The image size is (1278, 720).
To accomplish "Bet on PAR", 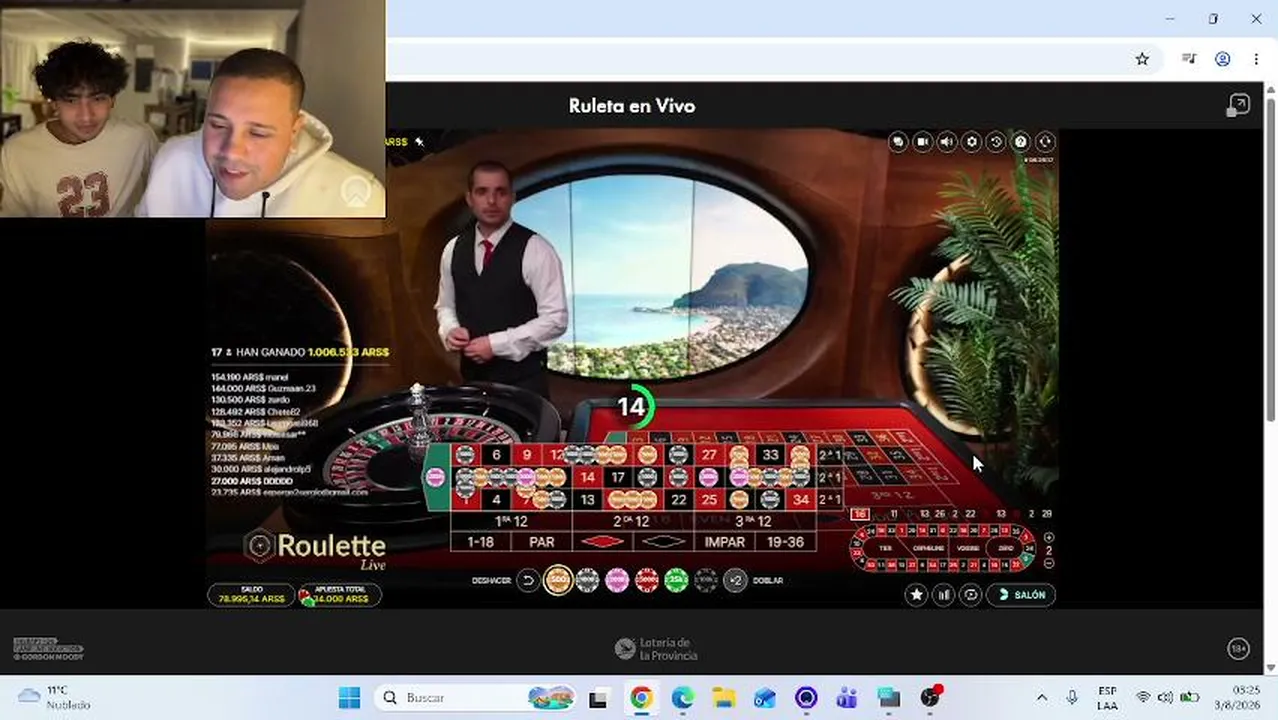I will (x=541, y=542).
